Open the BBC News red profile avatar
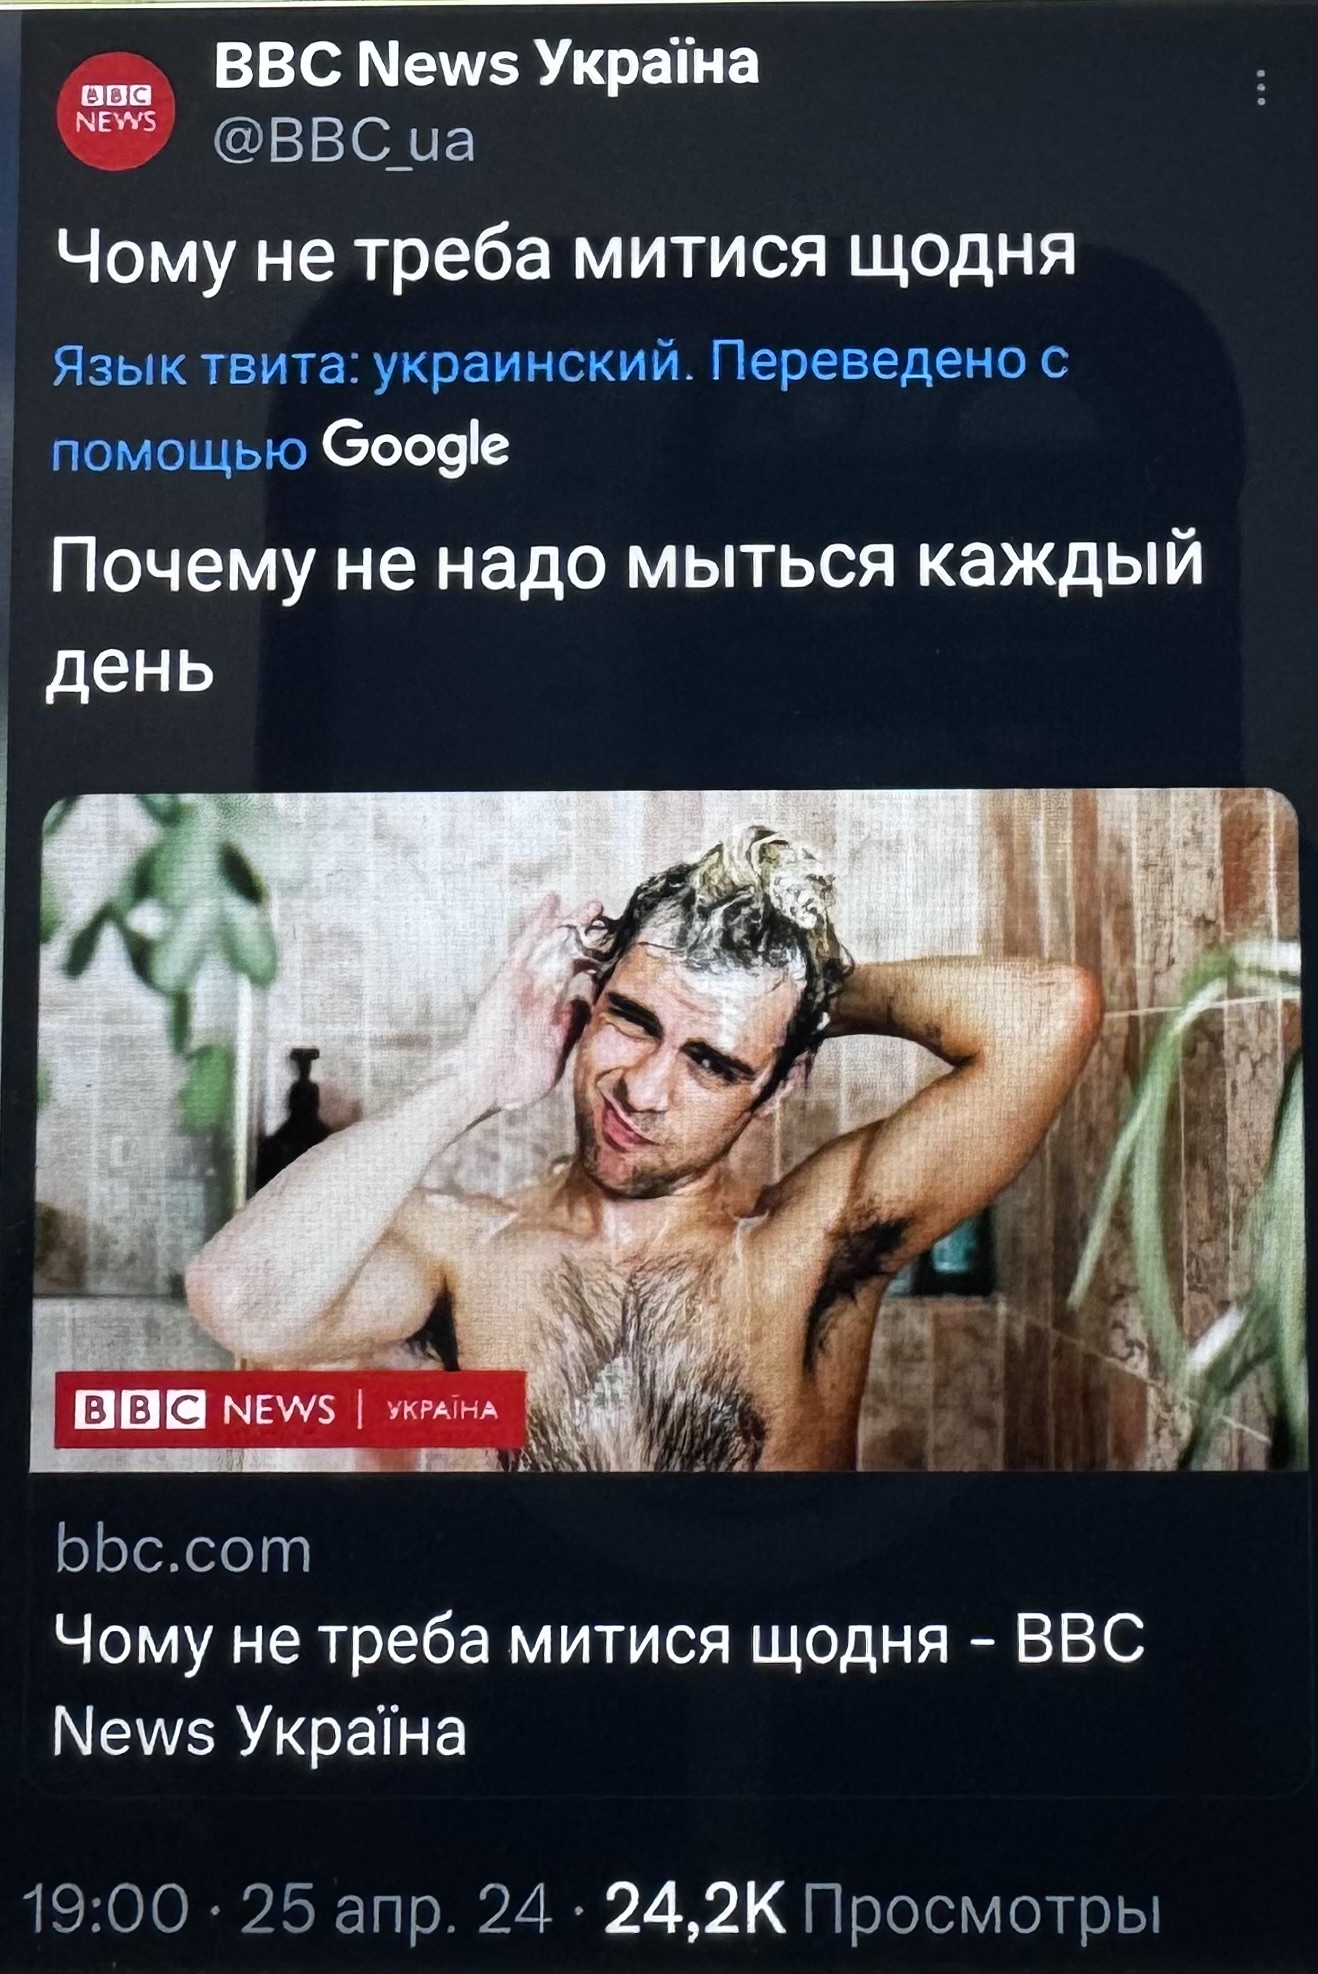 coord(116,110)
